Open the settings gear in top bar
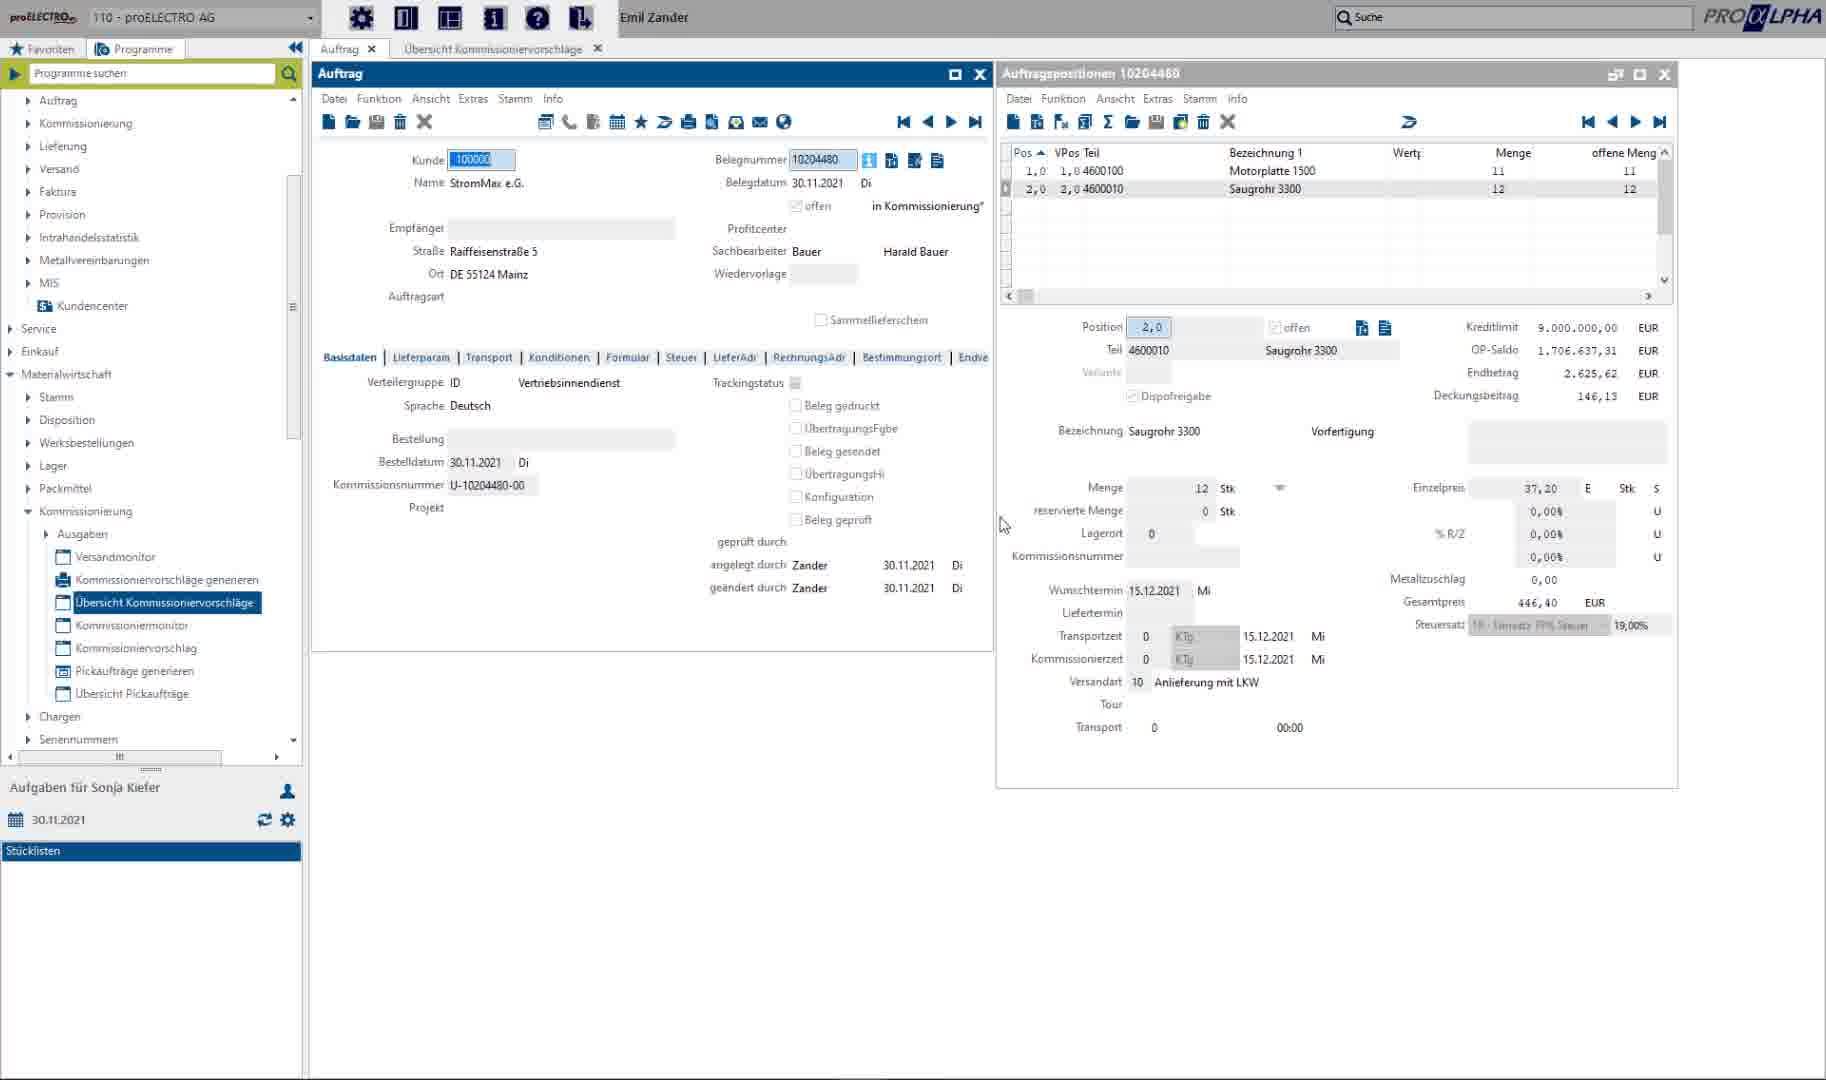 tap(361, 17)
